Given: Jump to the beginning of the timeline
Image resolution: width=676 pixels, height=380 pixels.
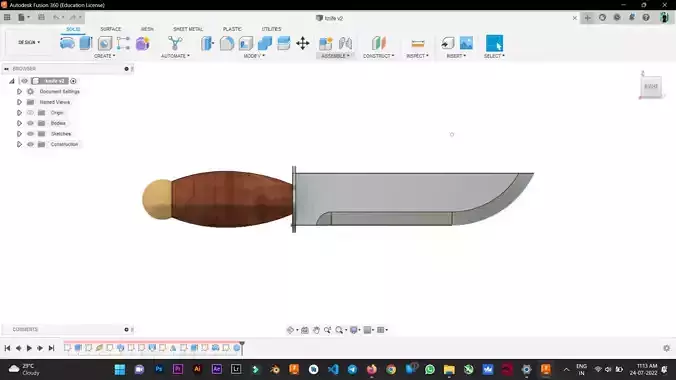Looking at the screenshot, I should (7, 348).
